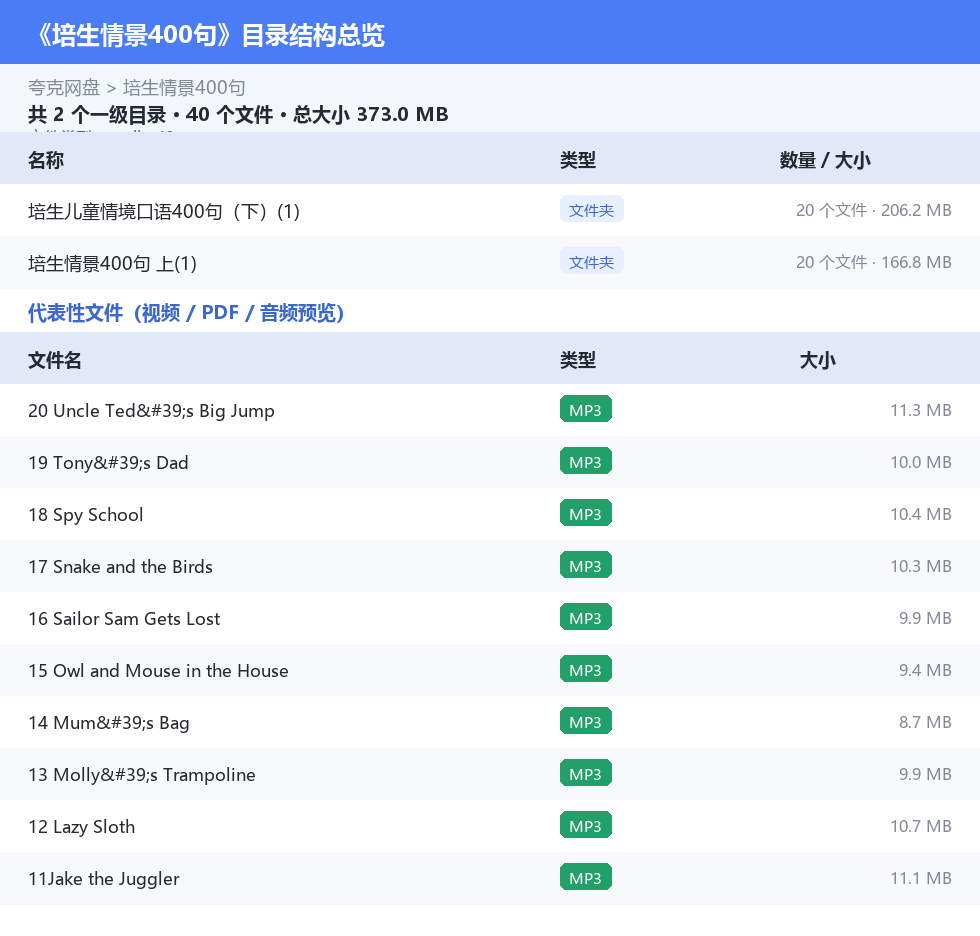Click MP3 badge for Uncle Ted's Big Jump

pyautogui.click(x=586, y=409)
